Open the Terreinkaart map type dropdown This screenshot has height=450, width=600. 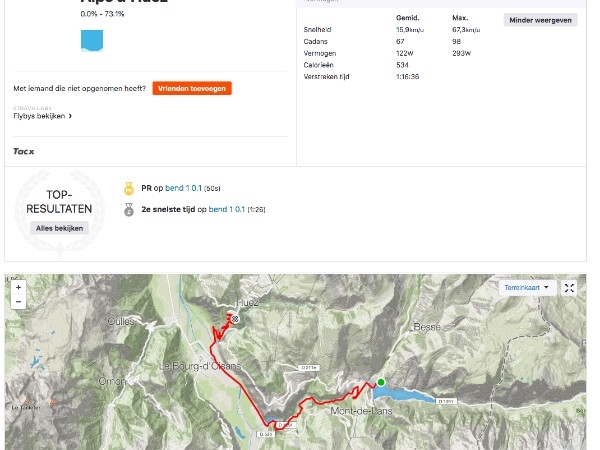tap(527, 288)
